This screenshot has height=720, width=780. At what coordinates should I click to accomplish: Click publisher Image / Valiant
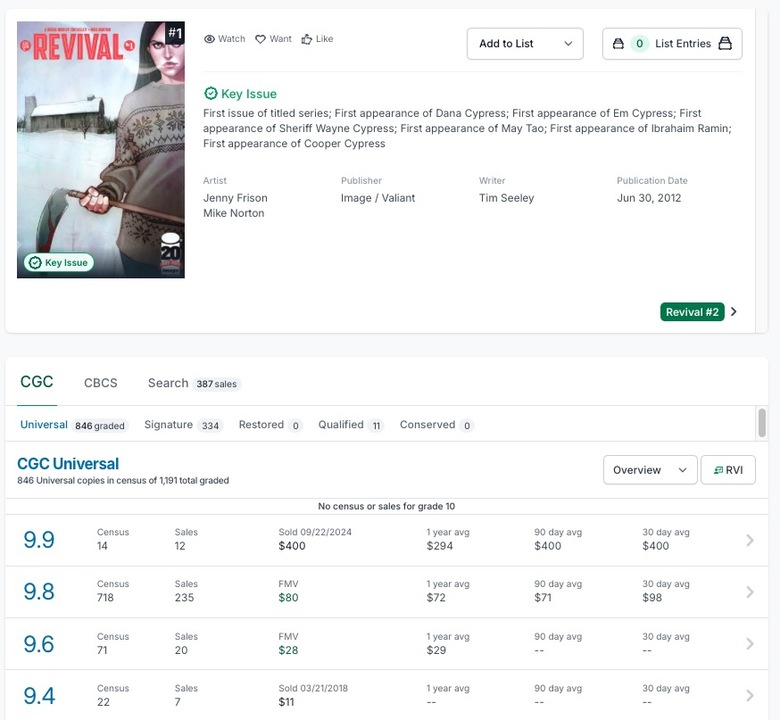pyautogui.click(x=378, y=198)
